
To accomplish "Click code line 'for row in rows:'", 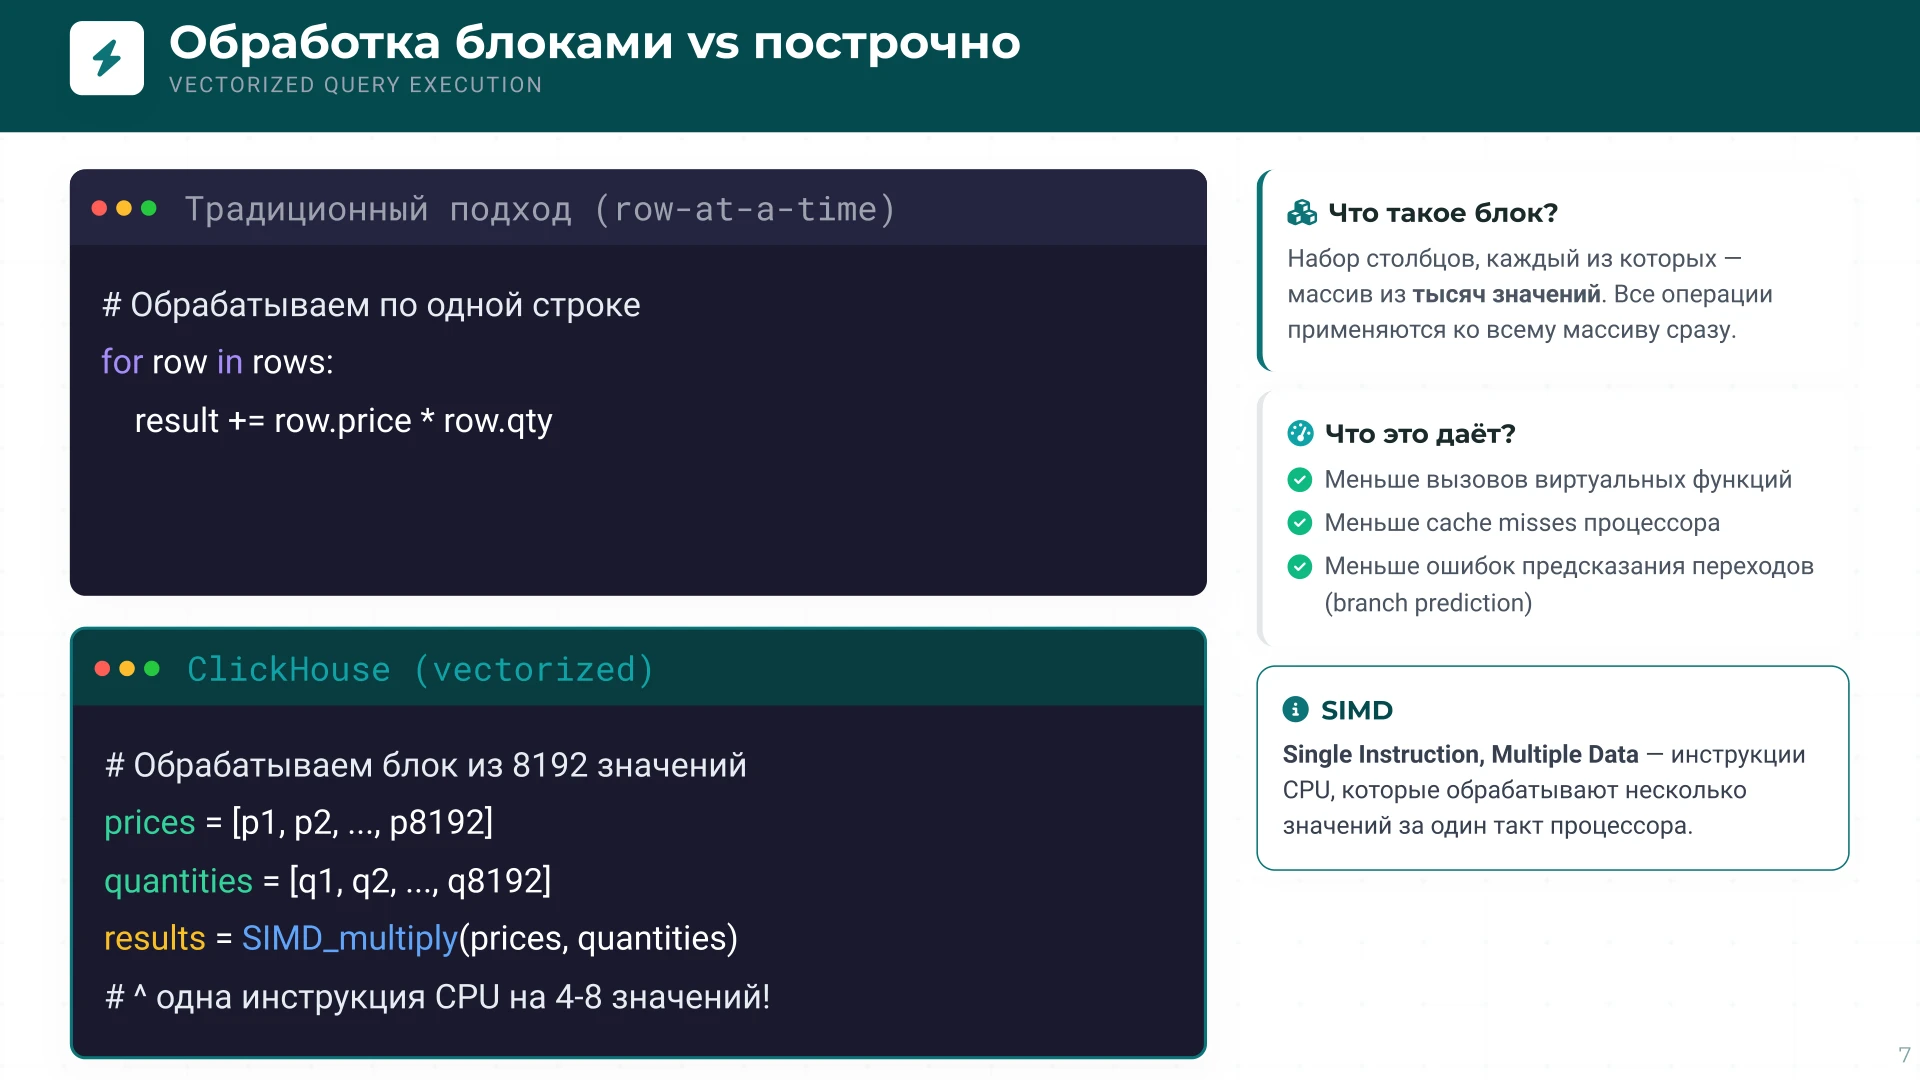I will point(217,362).
